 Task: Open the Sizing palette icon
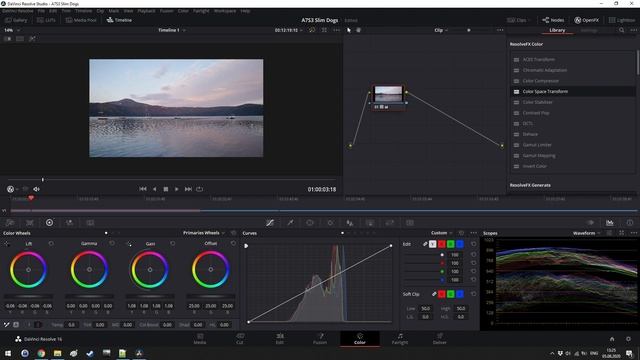click(x=390, y=222)
